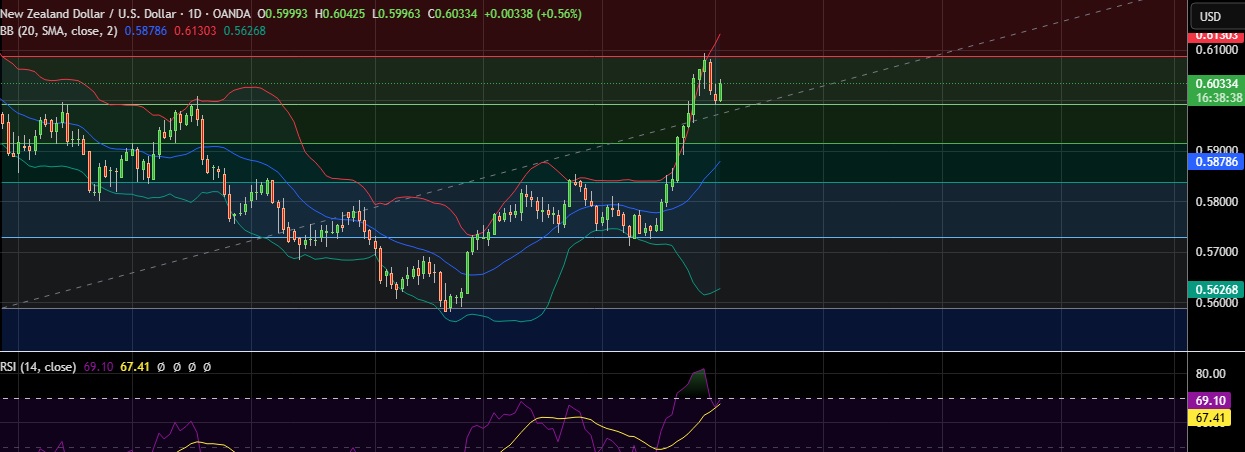Click the green 0.60334 current price label
1245x452 pixels.
coord(1214,83)
